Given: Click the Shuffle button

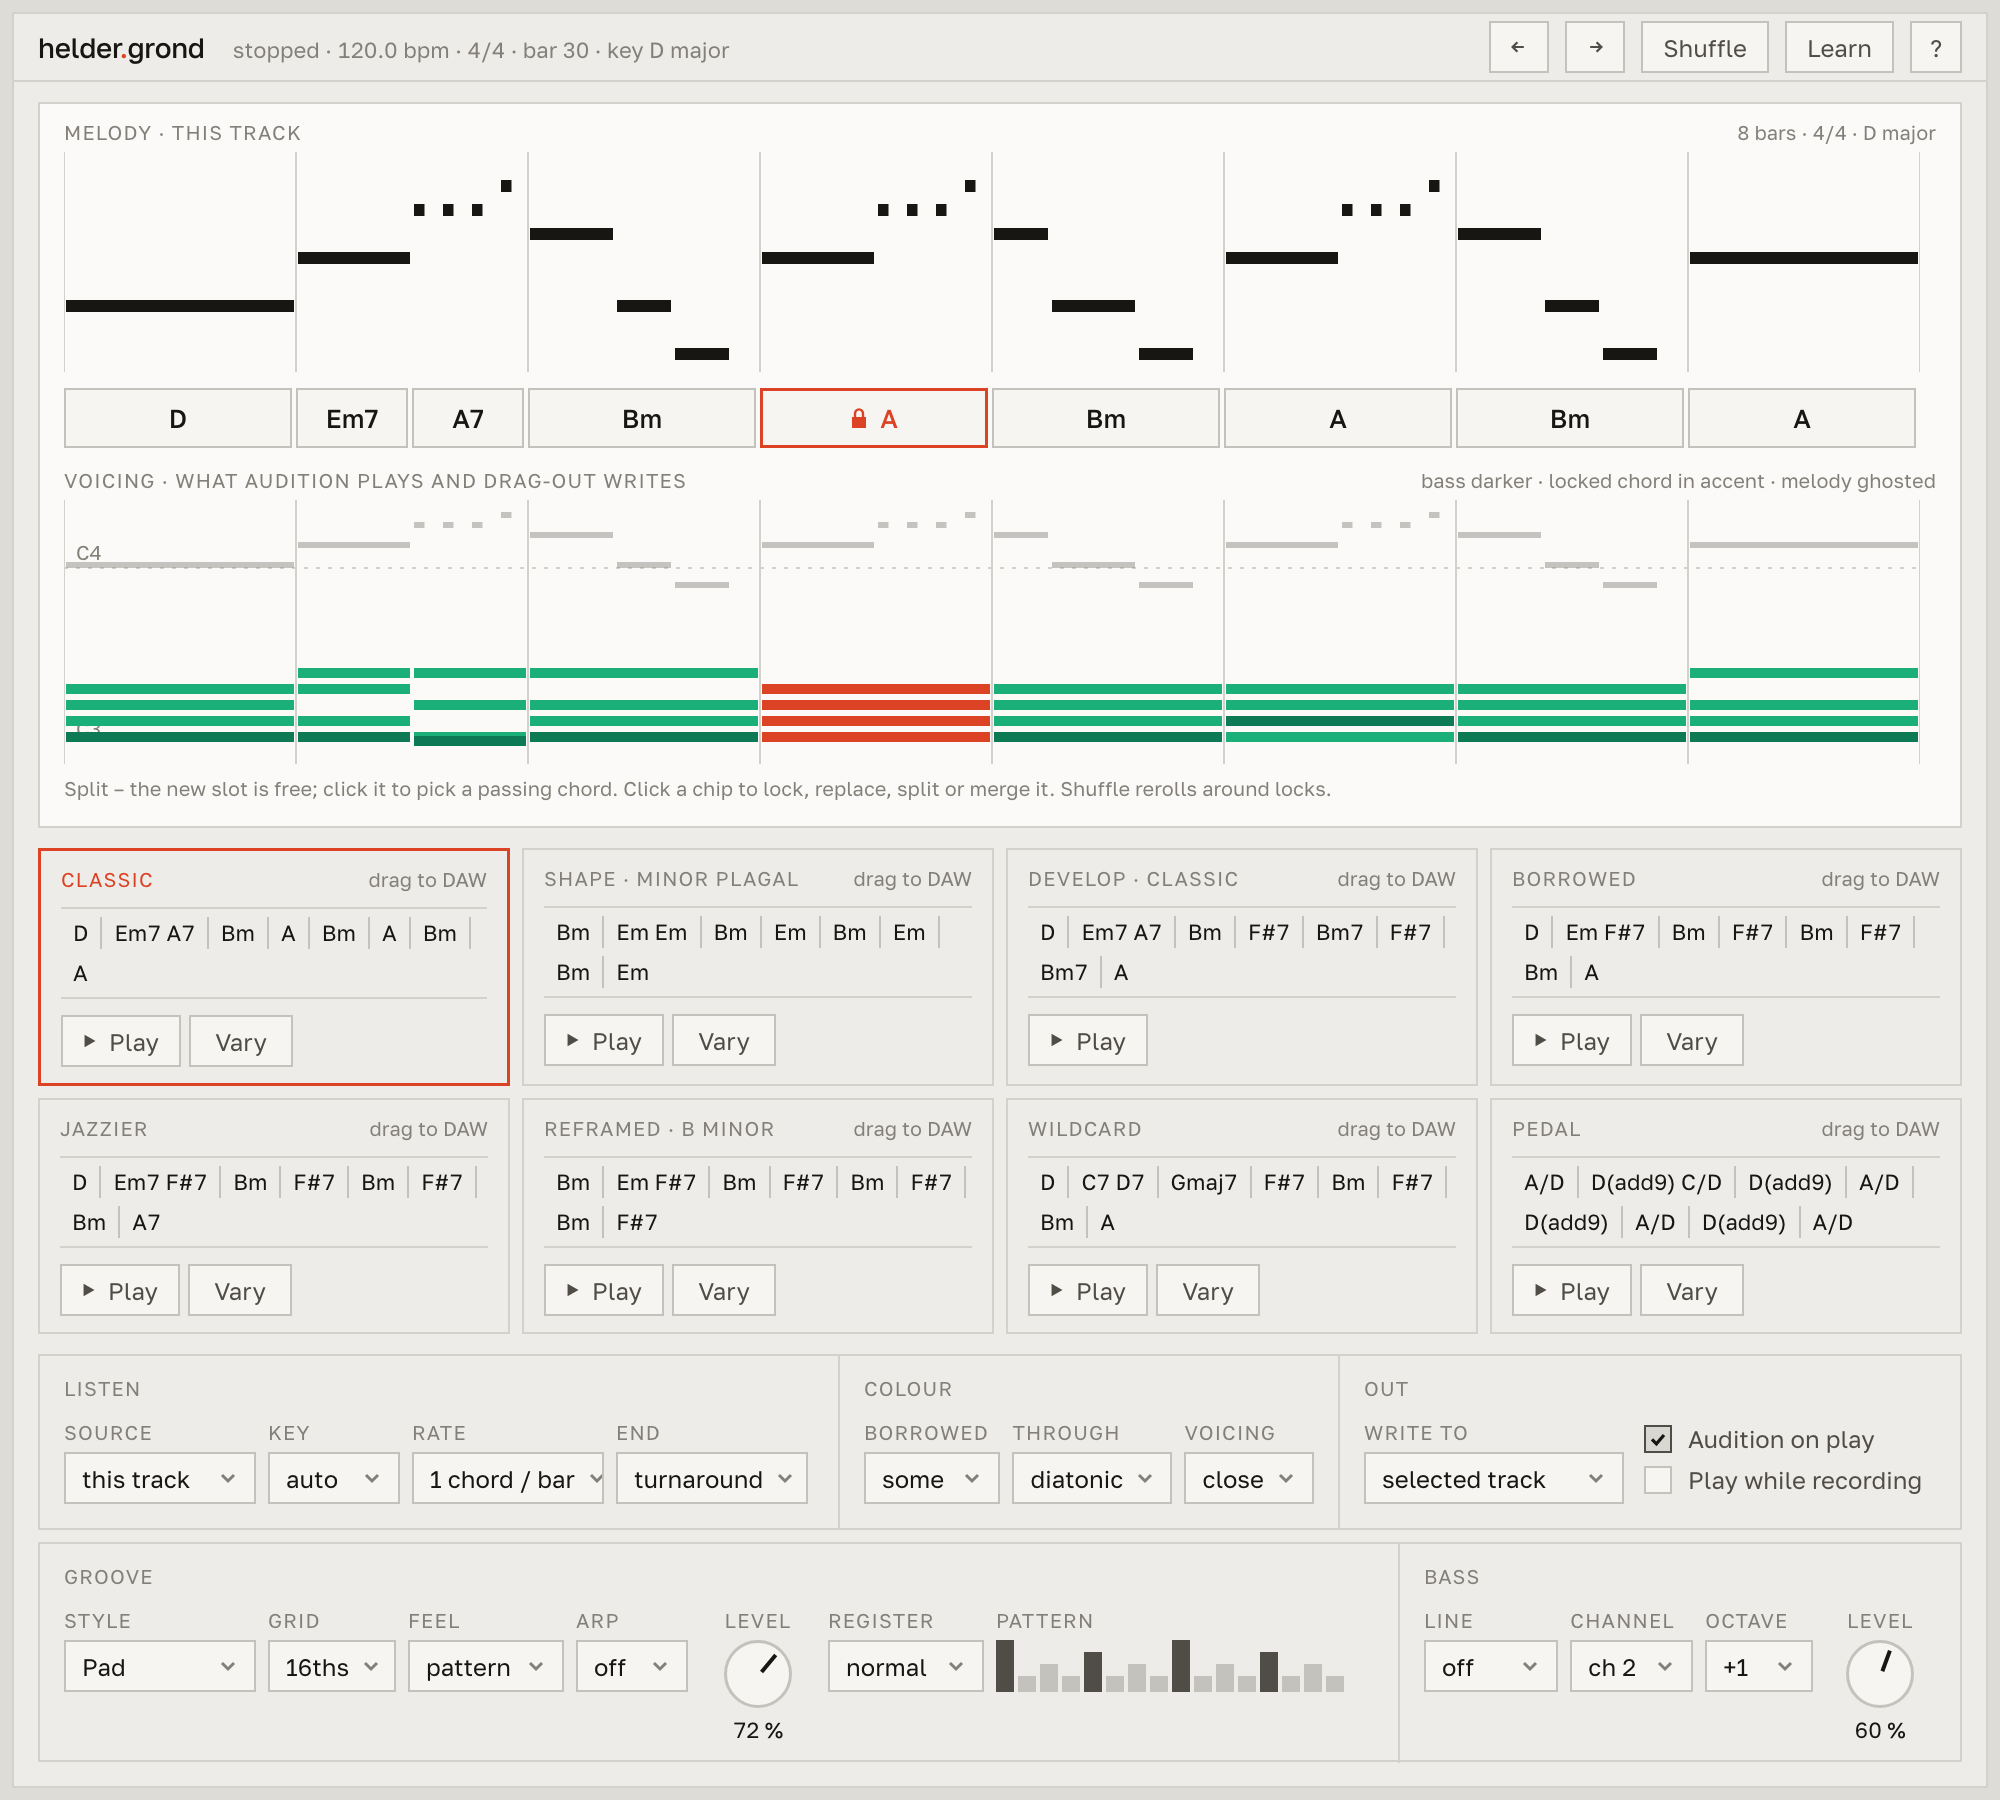Looking at the screenshot, I should (1705, 48).
